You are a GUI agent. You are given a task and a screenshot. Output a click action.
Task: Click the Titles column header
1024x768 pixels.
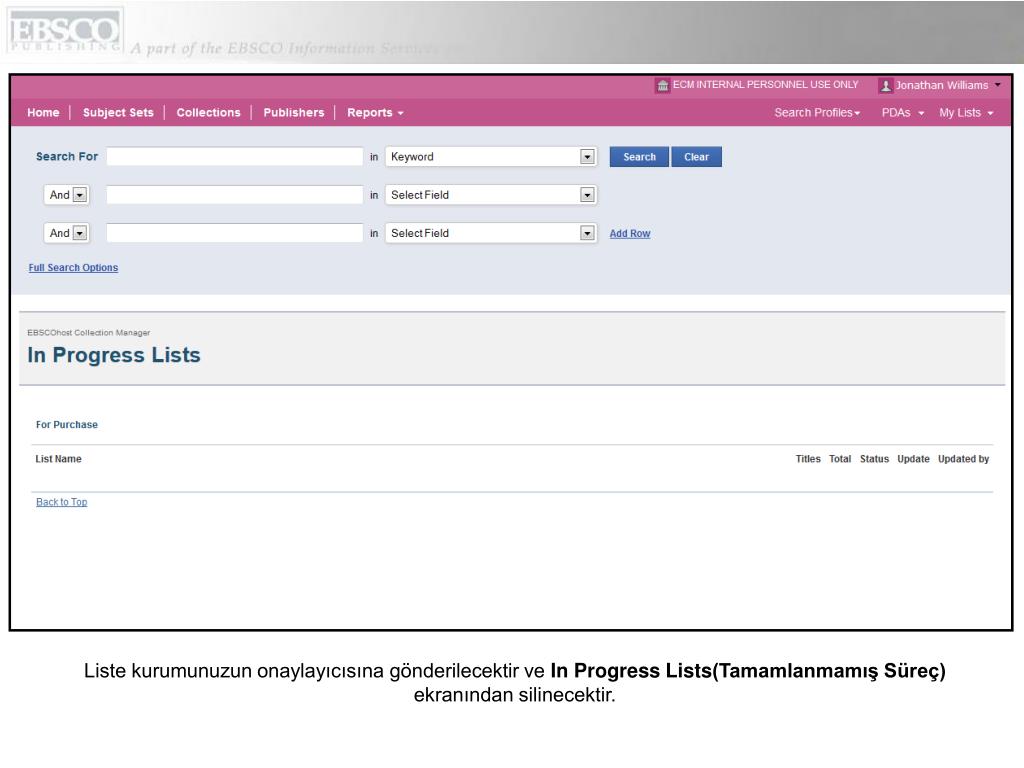(x=808, y=459)
